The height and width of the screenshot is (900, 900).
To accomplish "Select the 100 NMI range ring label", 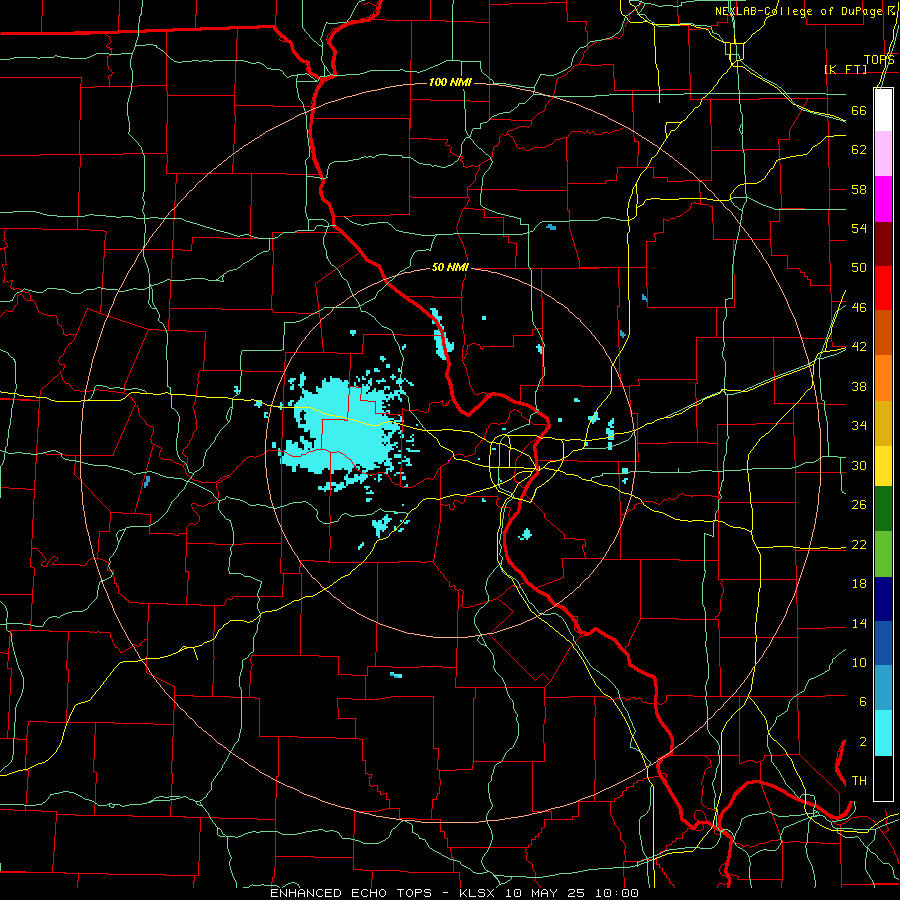I will [450, 82].
